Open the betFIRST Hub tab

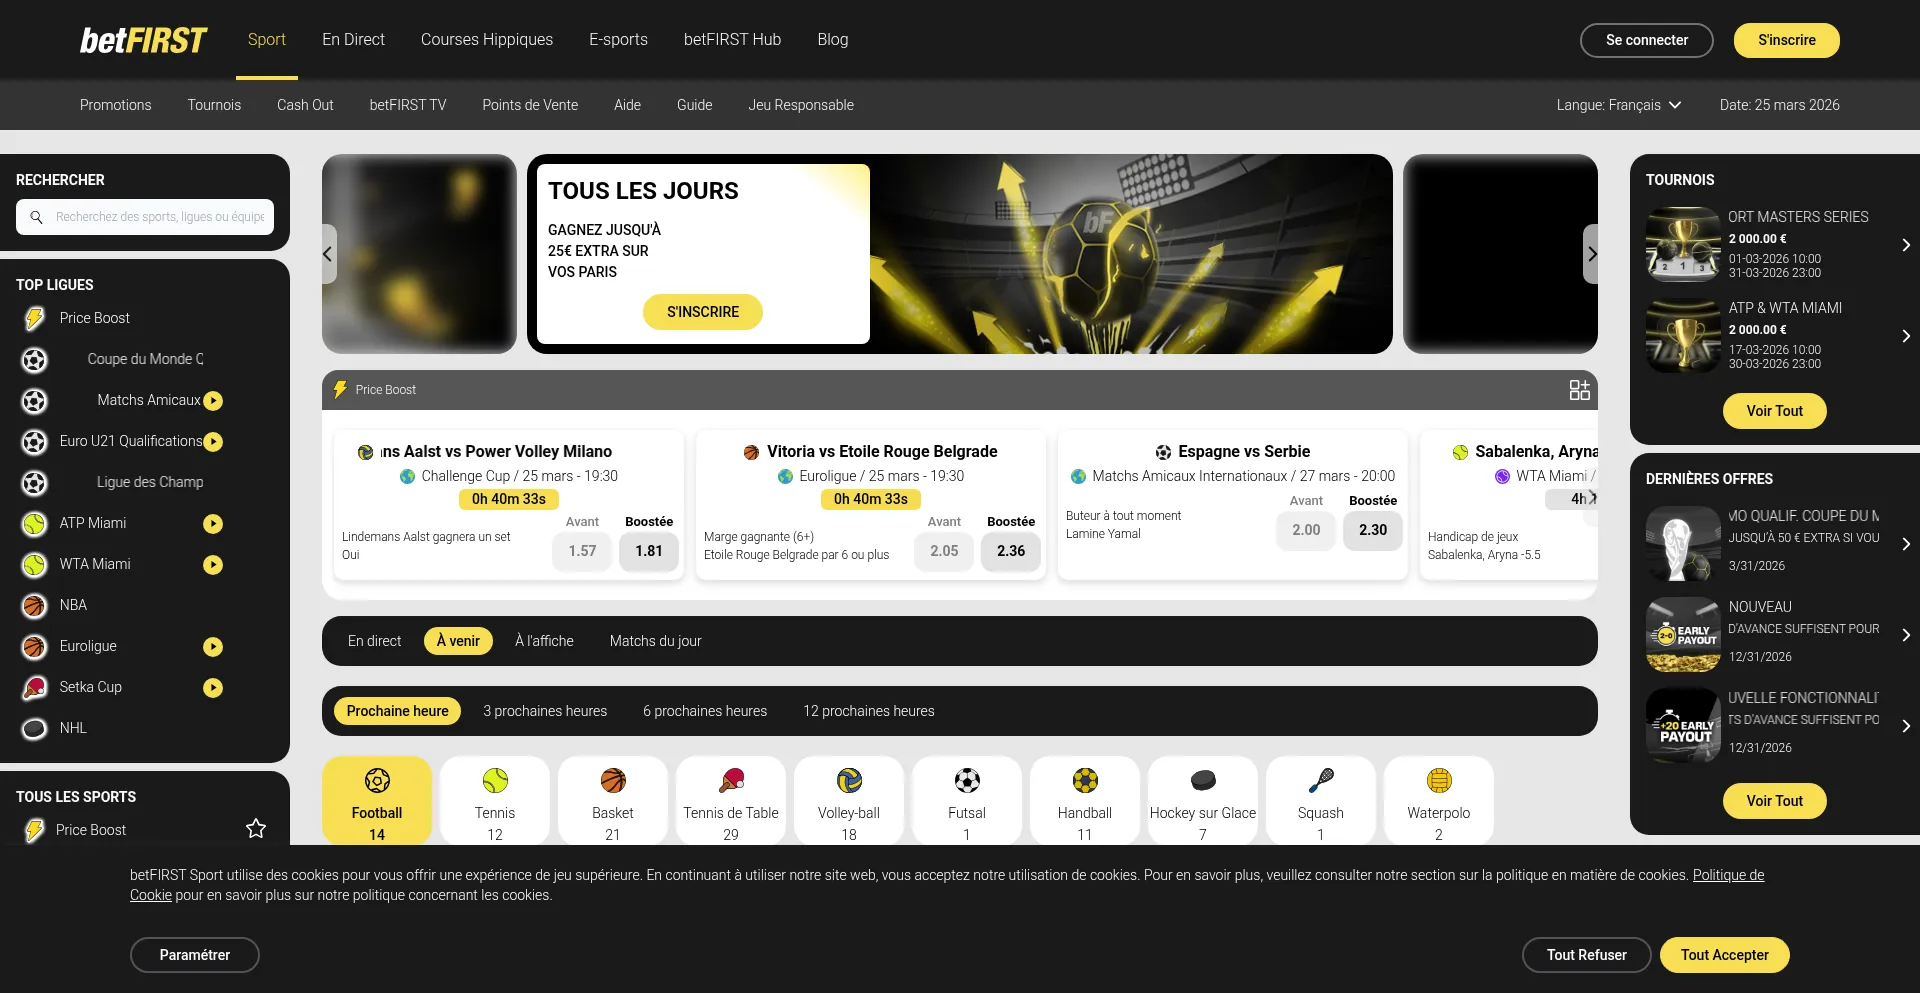(732, 40)
